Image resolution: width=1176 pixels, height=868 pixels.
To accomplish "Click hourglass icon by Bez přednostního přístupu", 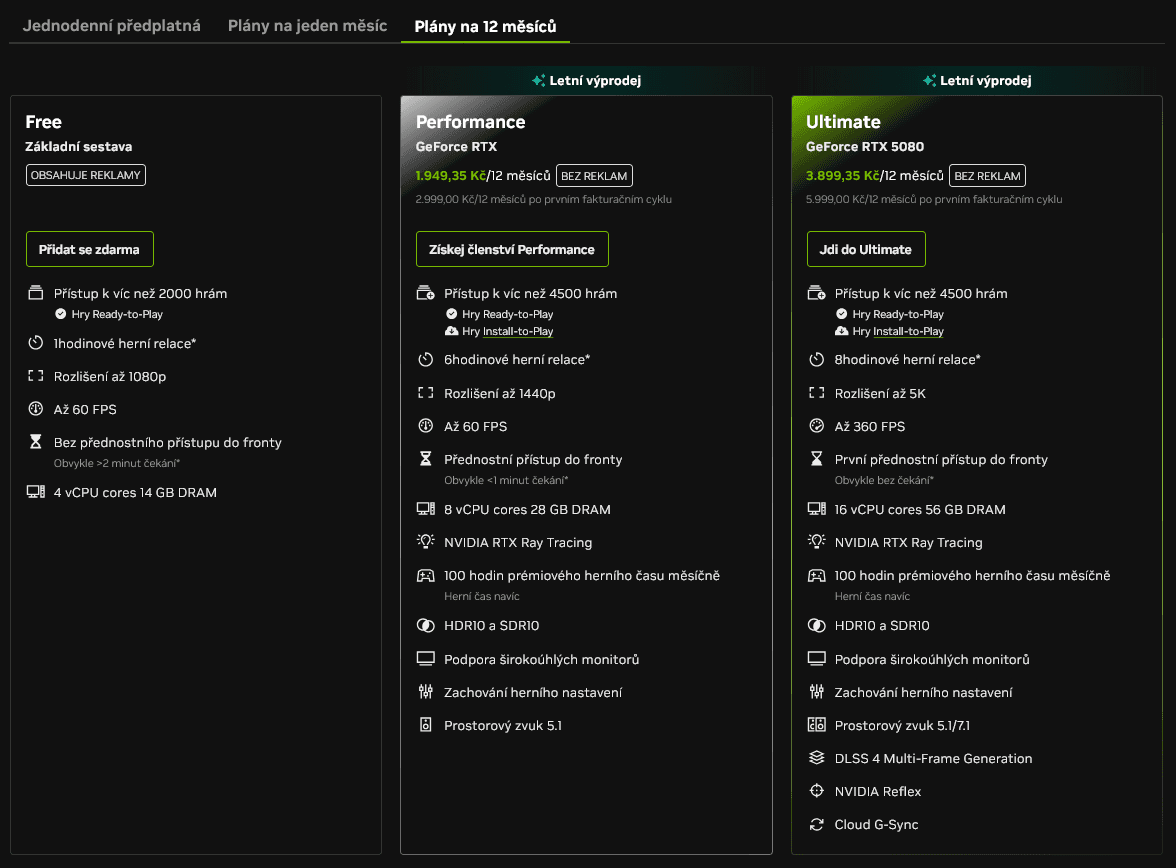I will [x=35, y=442].
